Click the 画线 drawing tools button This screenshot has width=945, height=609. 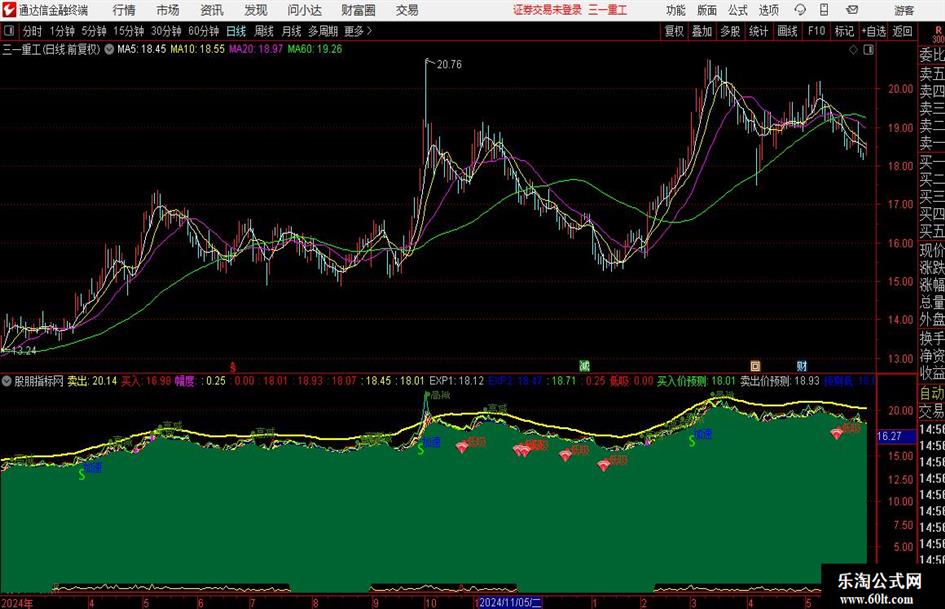pyautogui.click(x=787, y=31)
